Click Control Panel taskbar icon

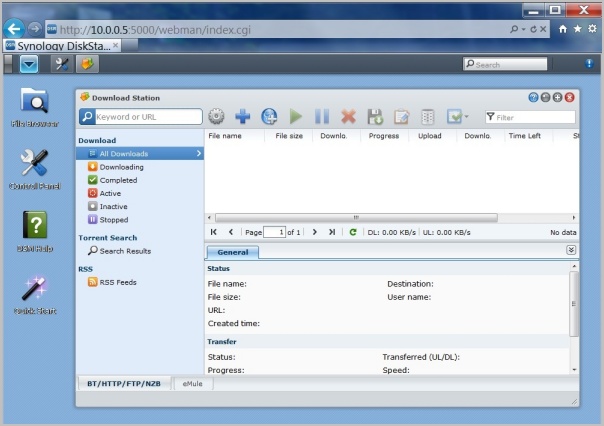pyautogui.click(x=62, y=64)
